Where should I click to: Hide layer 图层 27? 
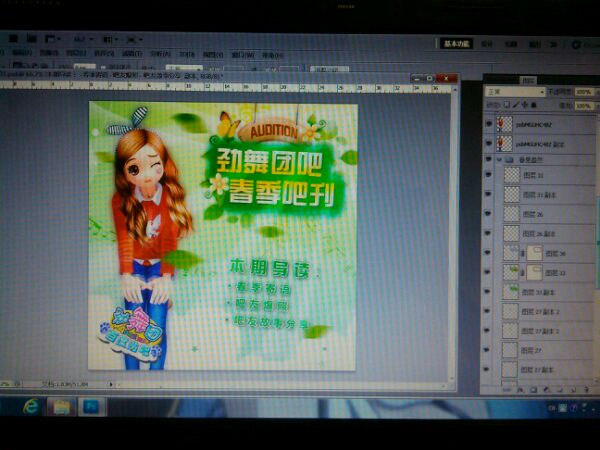pyautogui.click(x=486, y=350)
